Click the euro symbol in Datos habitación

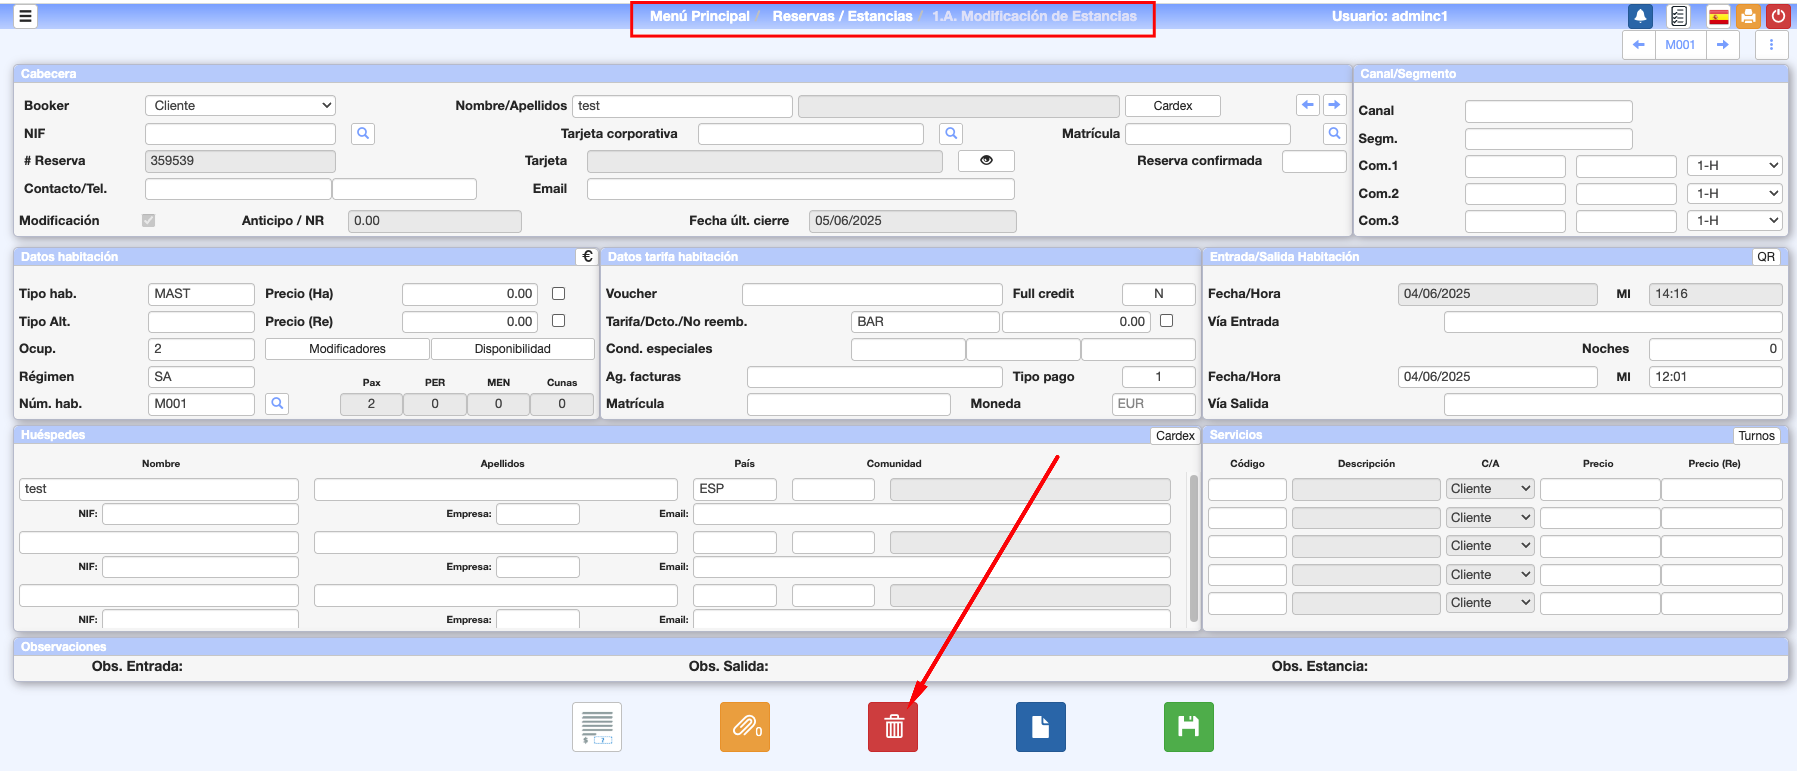587,257
